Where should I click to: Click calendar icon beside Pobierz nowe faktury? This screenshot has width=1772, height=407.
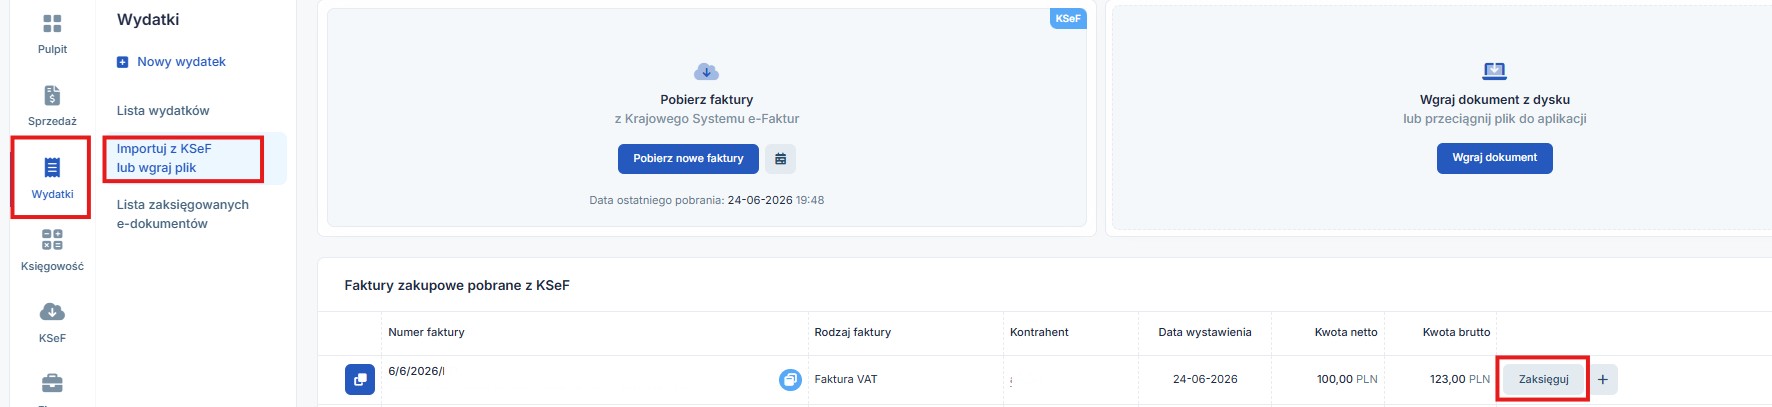781,159
